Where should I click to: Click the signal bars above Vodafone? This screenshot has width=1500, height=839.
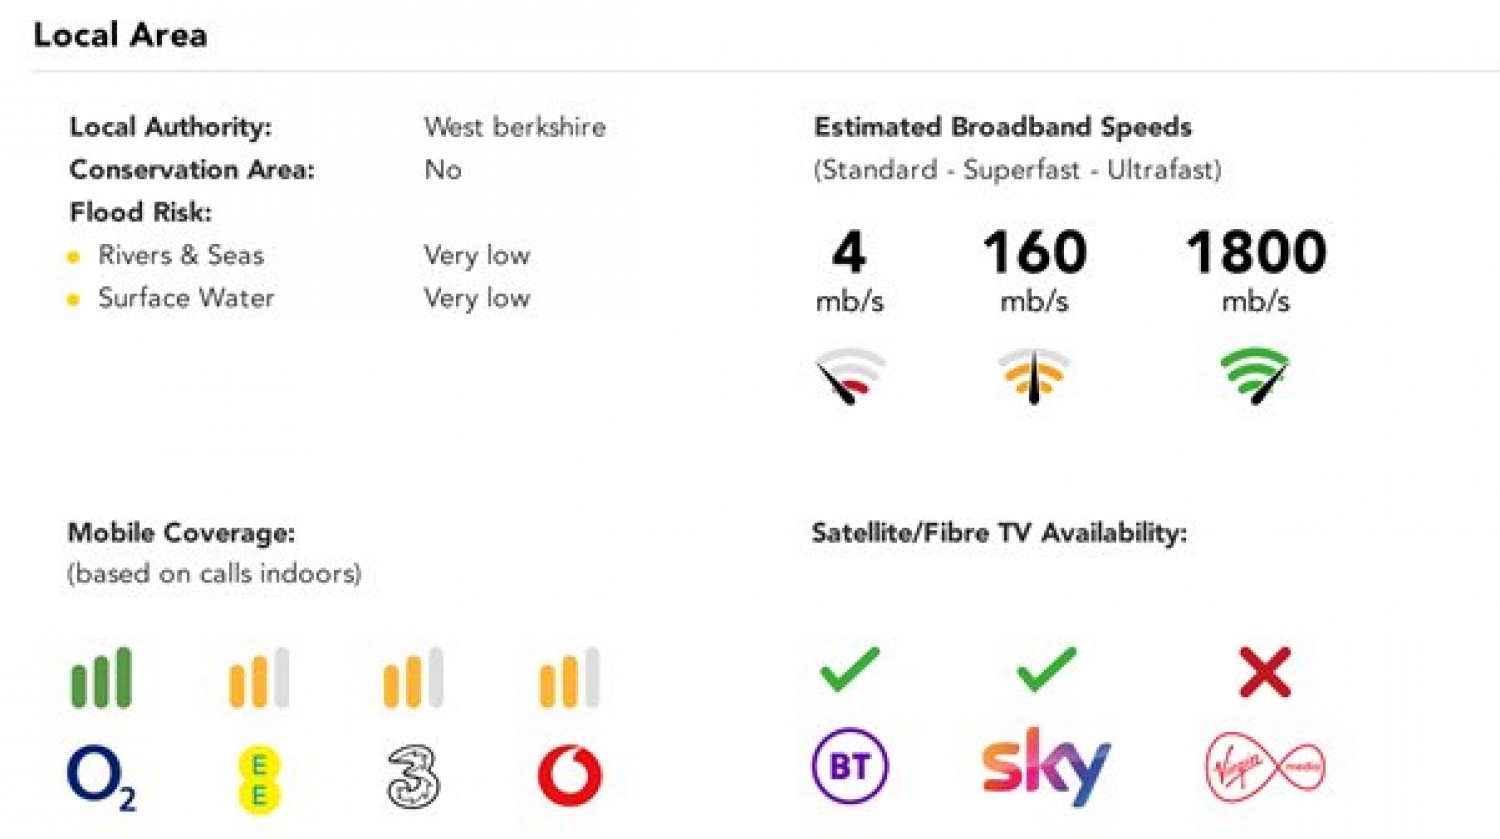tap(570, 678)
